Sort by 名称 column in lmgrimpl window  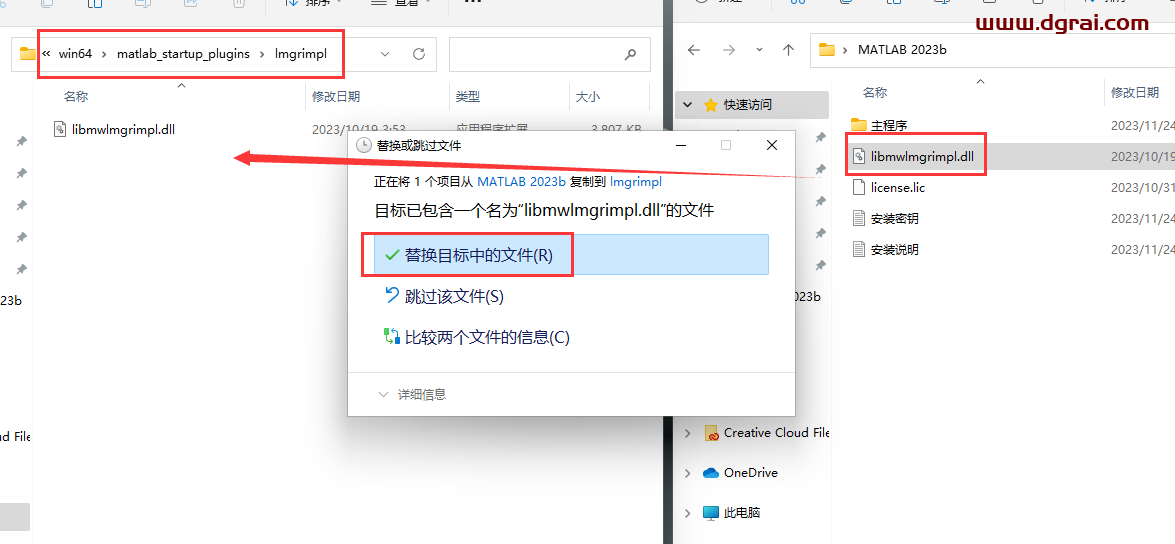76,97
